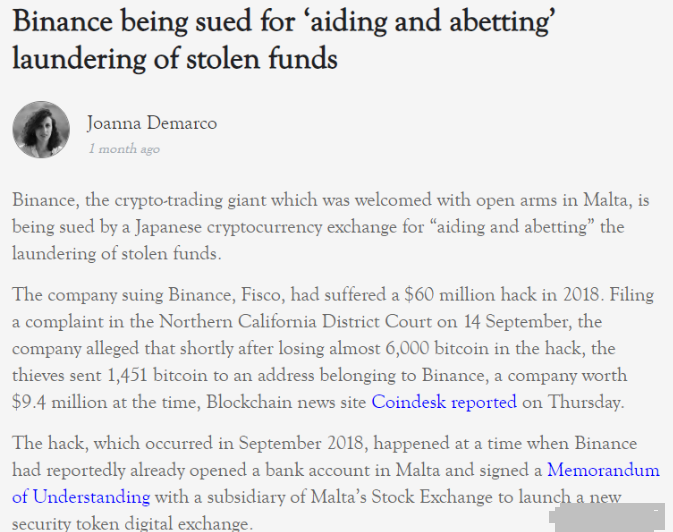Image resolution: width=673 pixels, height=532 pixels.
Task: Click the "$9.4 million" amount text
Action: click(x=59, y=403)
